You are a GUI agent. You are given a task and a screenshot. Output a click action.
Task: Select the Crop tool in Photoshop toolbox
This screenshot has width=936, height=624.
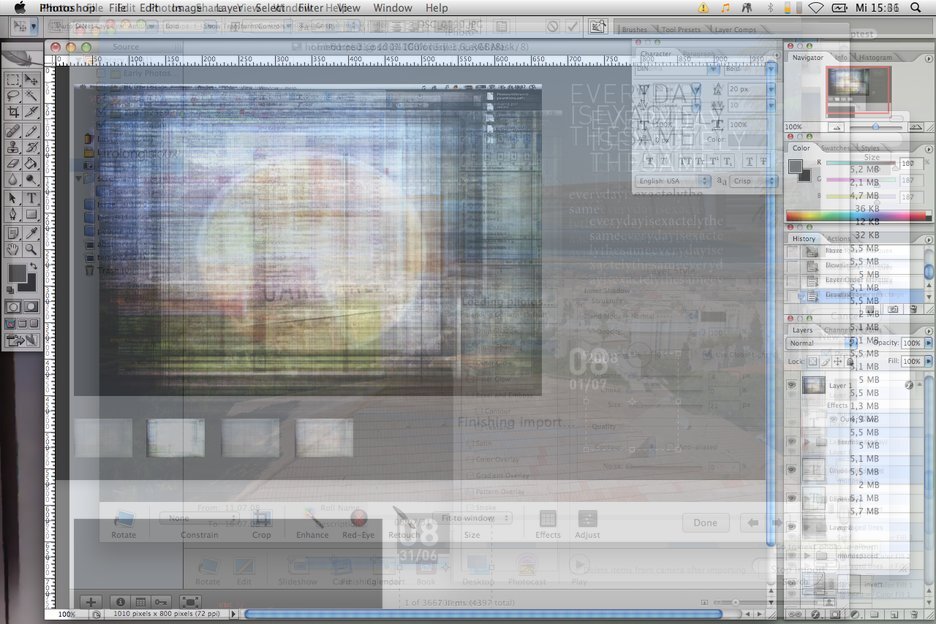point(13,112)
